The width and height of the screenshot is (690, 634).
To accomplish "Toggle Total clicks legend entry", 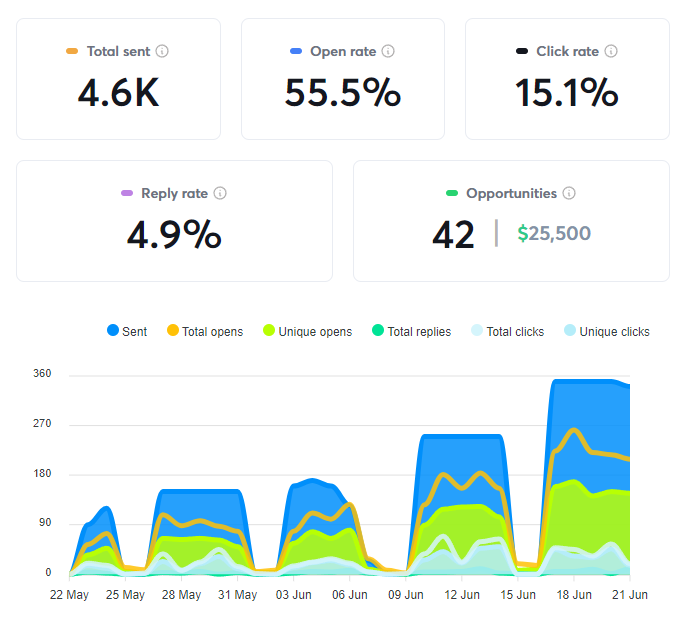I will [x=507, y=331].
